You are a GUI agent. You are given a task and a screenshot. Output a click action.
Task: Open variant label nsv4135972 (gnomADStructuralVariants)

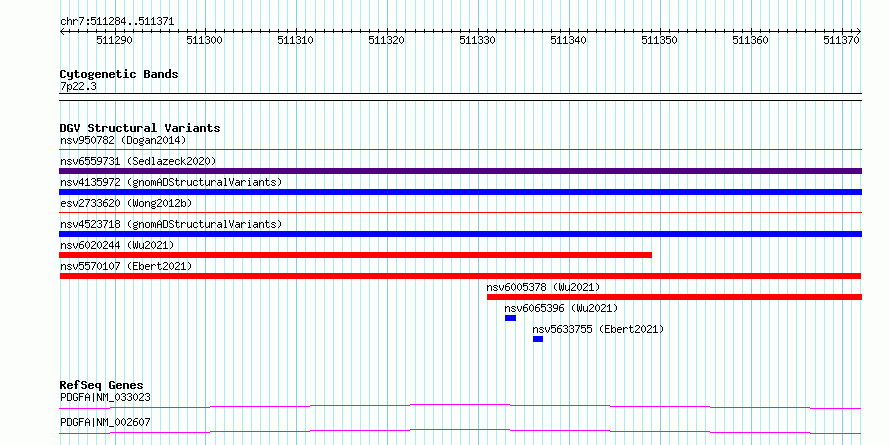point(171,182)
